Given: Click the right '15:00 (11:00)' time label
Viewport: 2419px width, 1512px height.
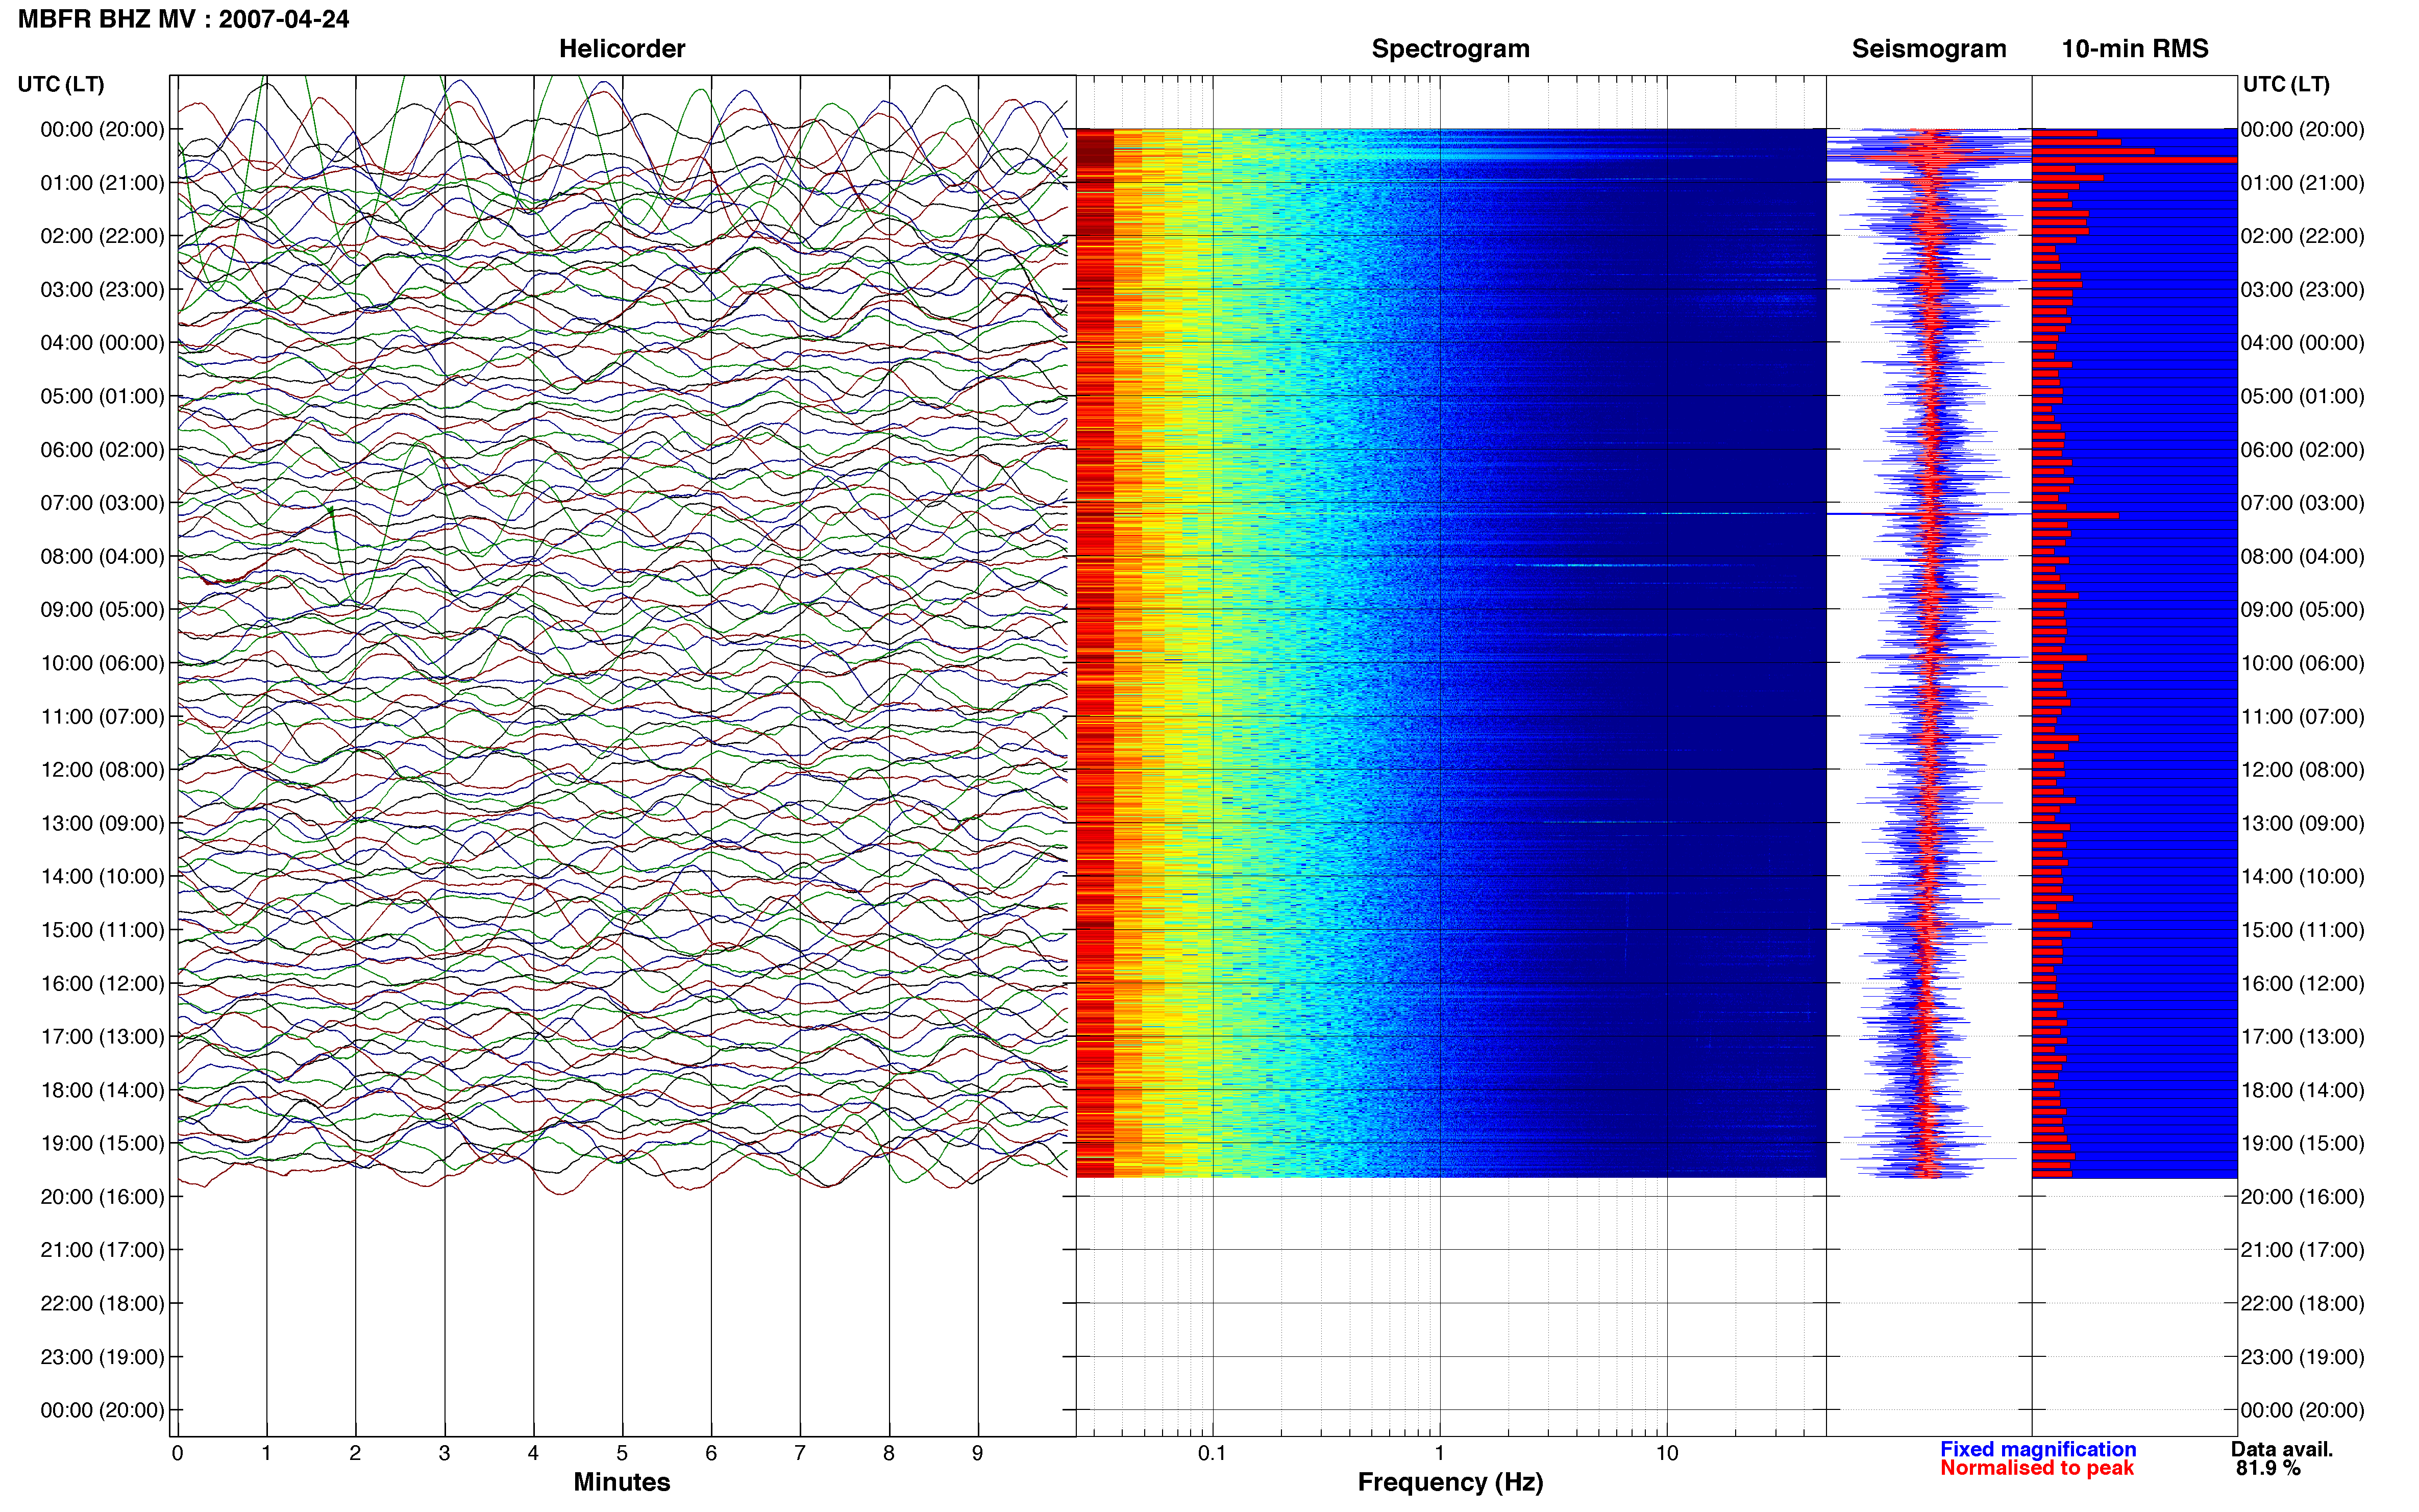Looking at the screenshot, I should tap(2303, 930).
